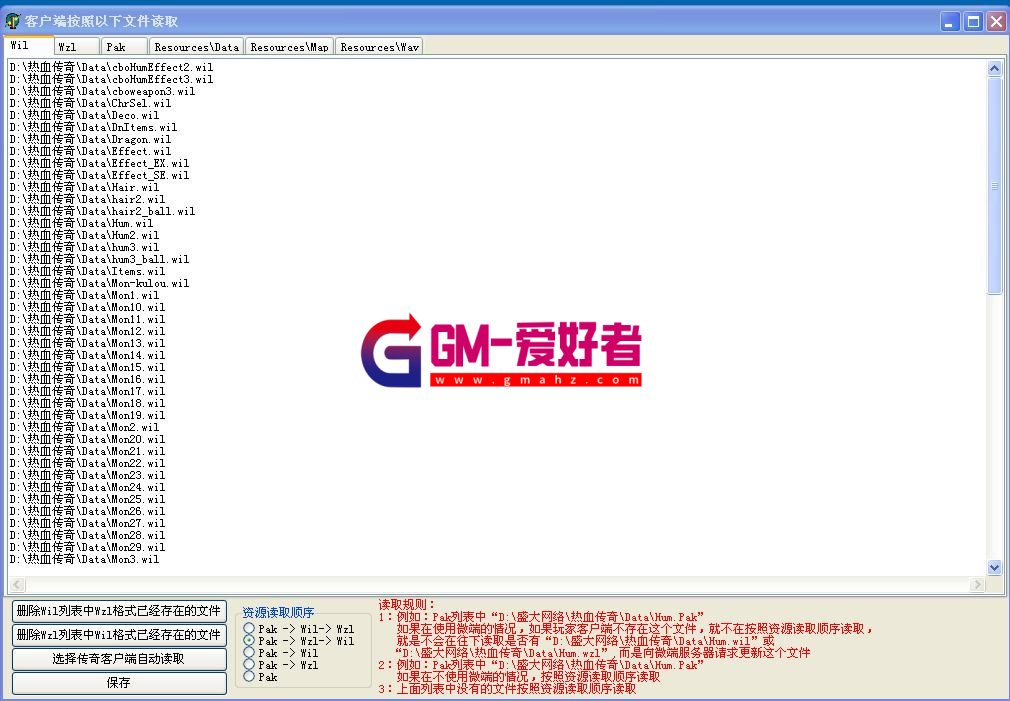Click the Mon12.wil entry

(x=88, y=332)
